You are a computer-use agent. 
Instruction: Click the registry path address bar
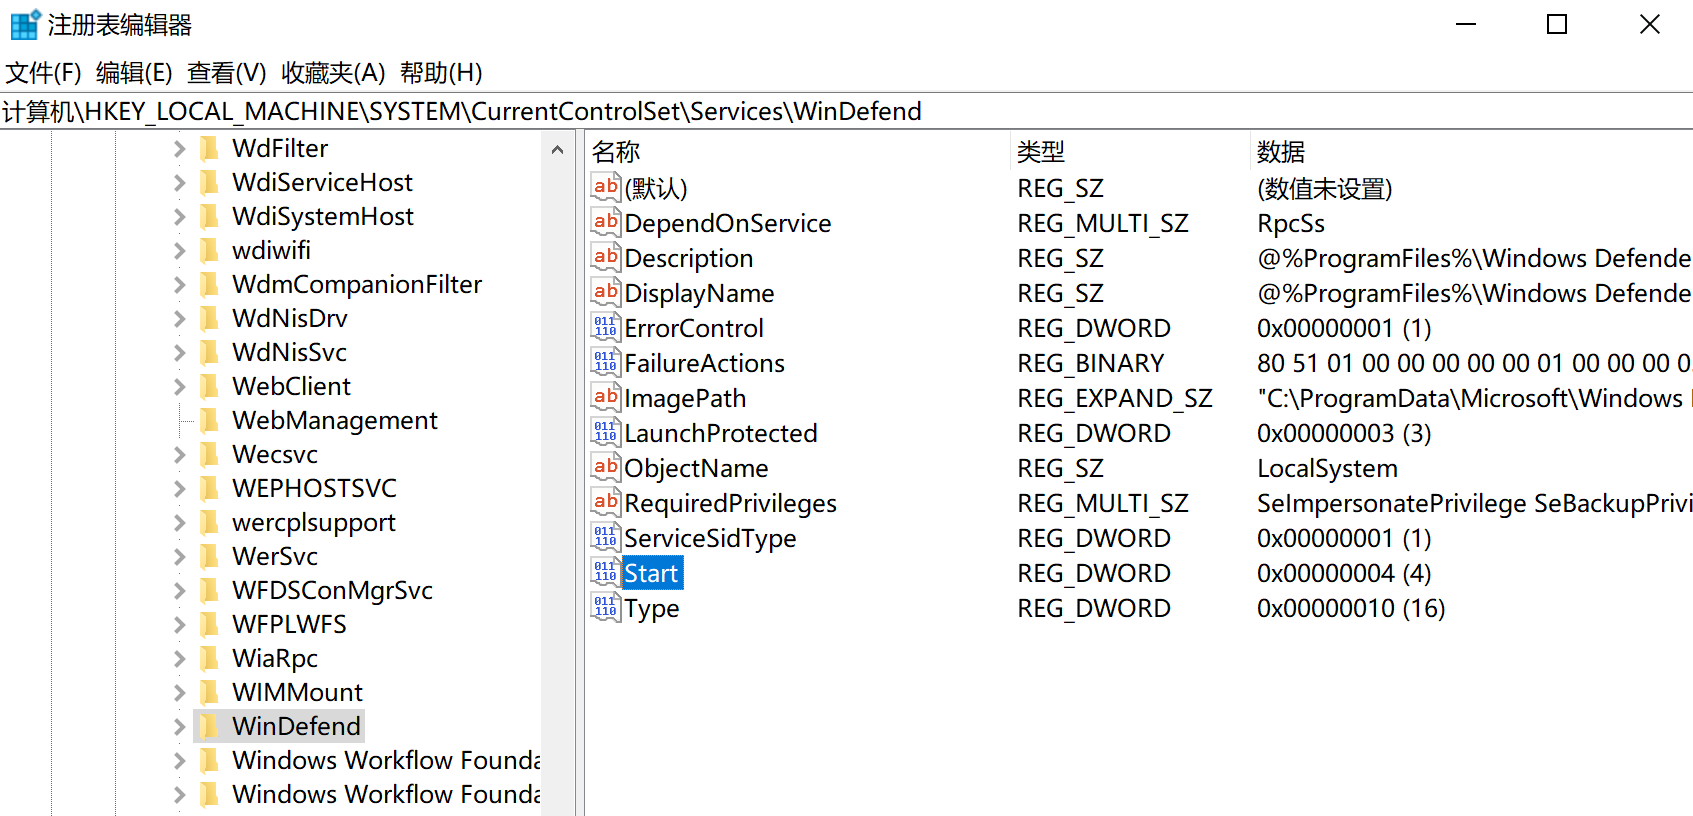pos(846,111)
